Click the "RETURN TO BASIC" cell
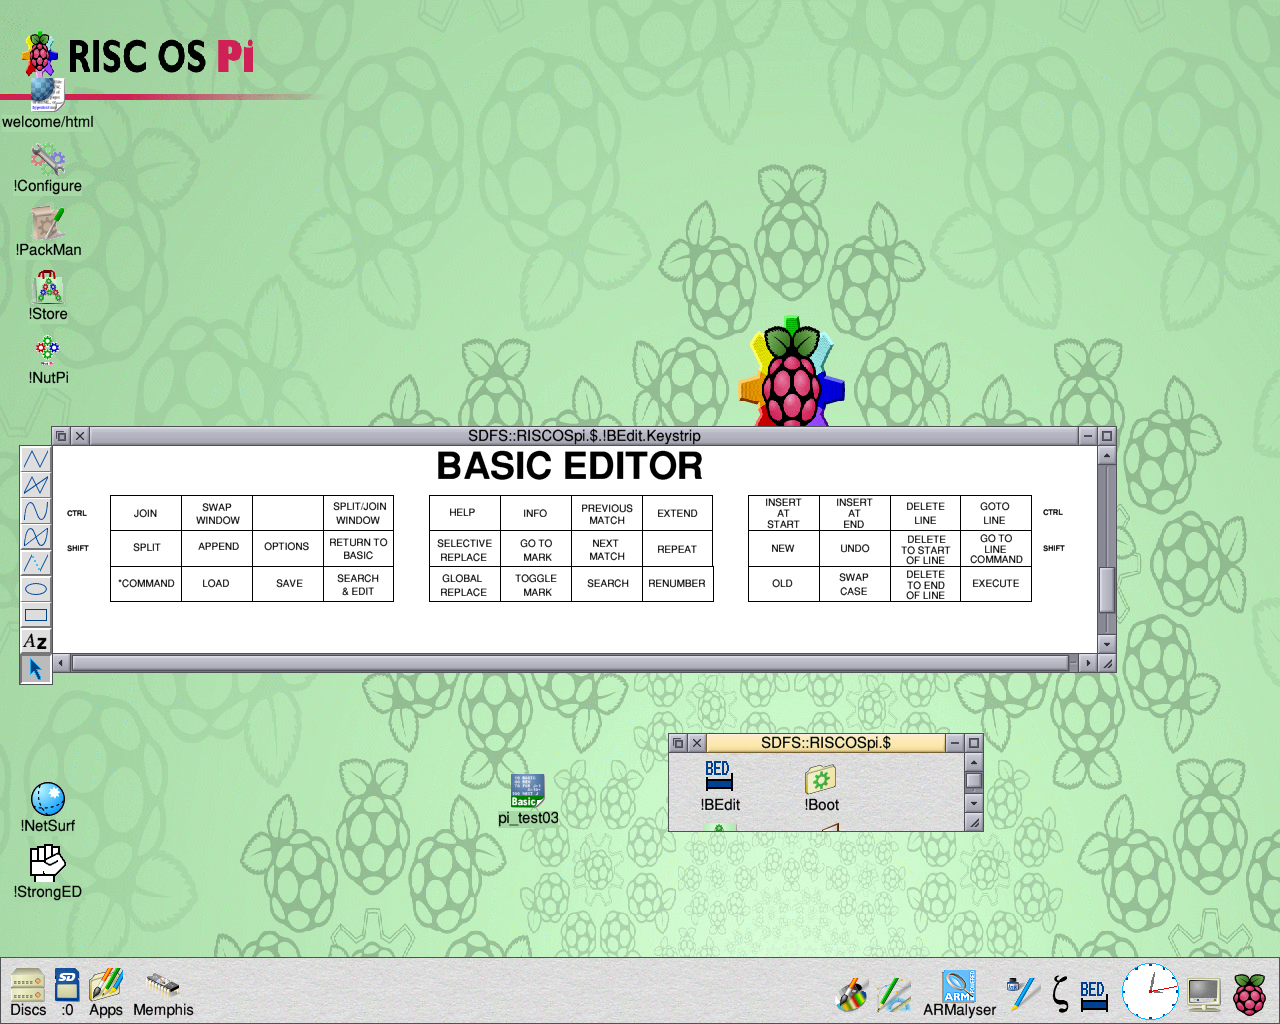Viewport: 1280px width, 1024px height. coord(358,548)
